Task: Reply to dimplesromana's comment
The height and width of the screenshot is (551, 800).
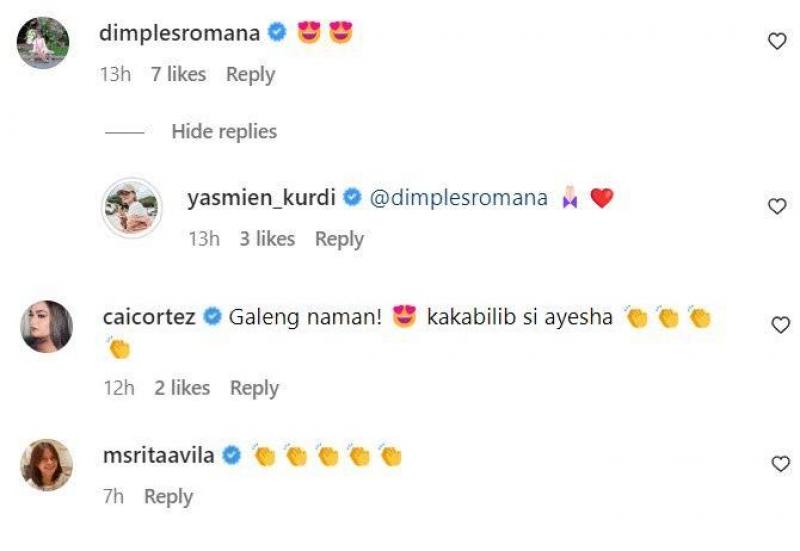Action: pyautogui.click(x=251, y=74)
